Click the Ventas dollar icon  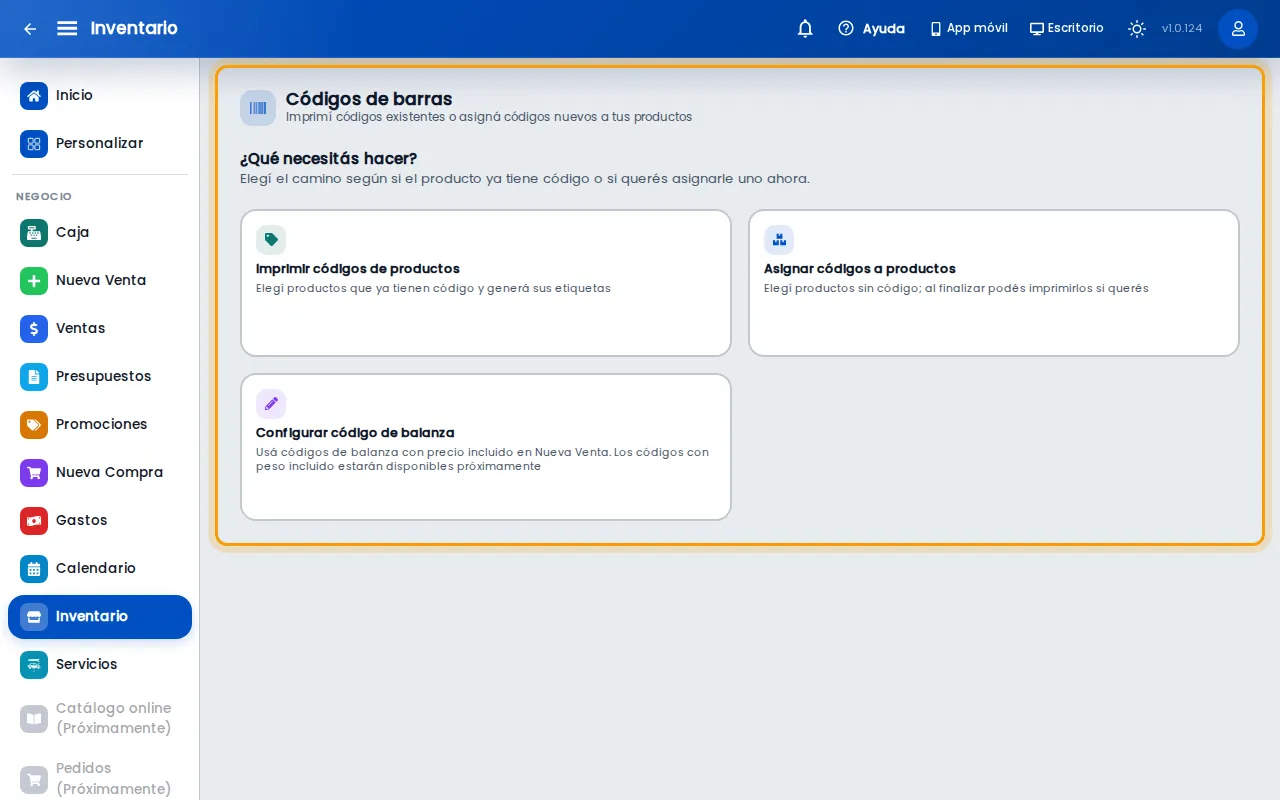coord(34,329)
